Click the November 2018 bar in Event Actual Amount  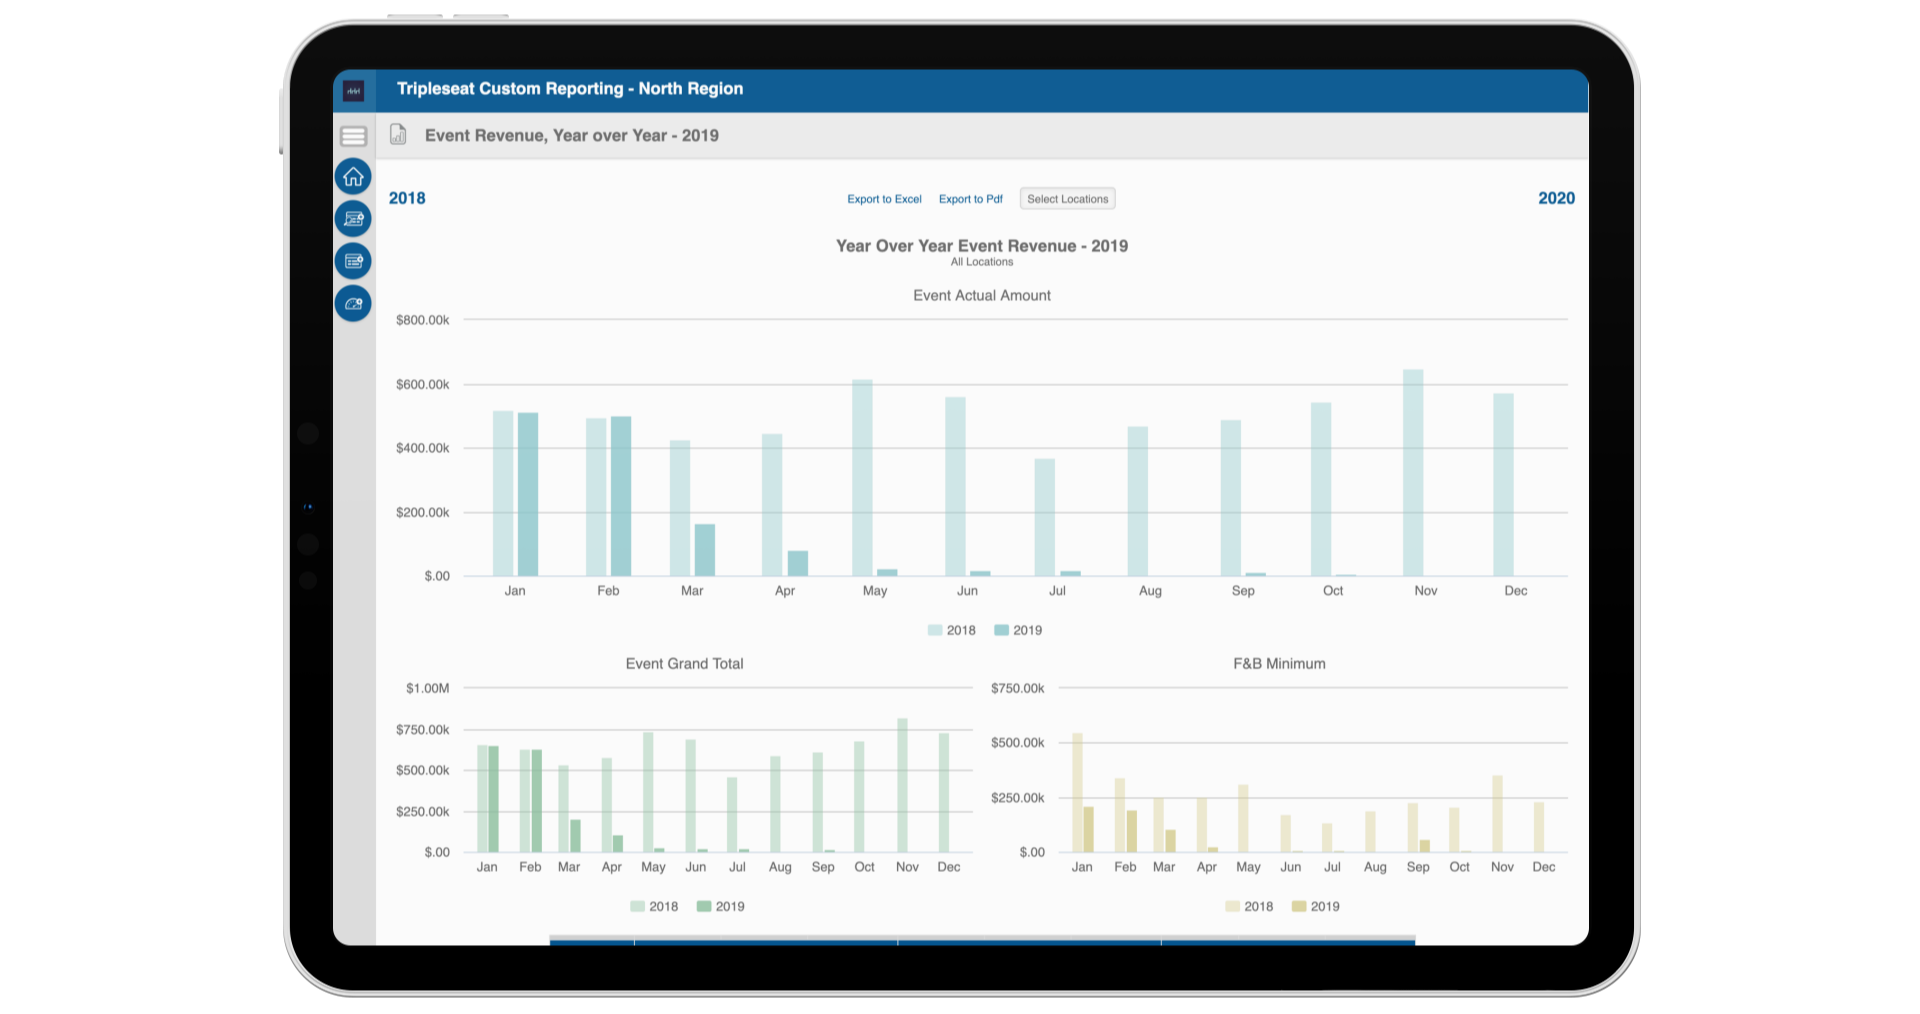click(1413, 473)
